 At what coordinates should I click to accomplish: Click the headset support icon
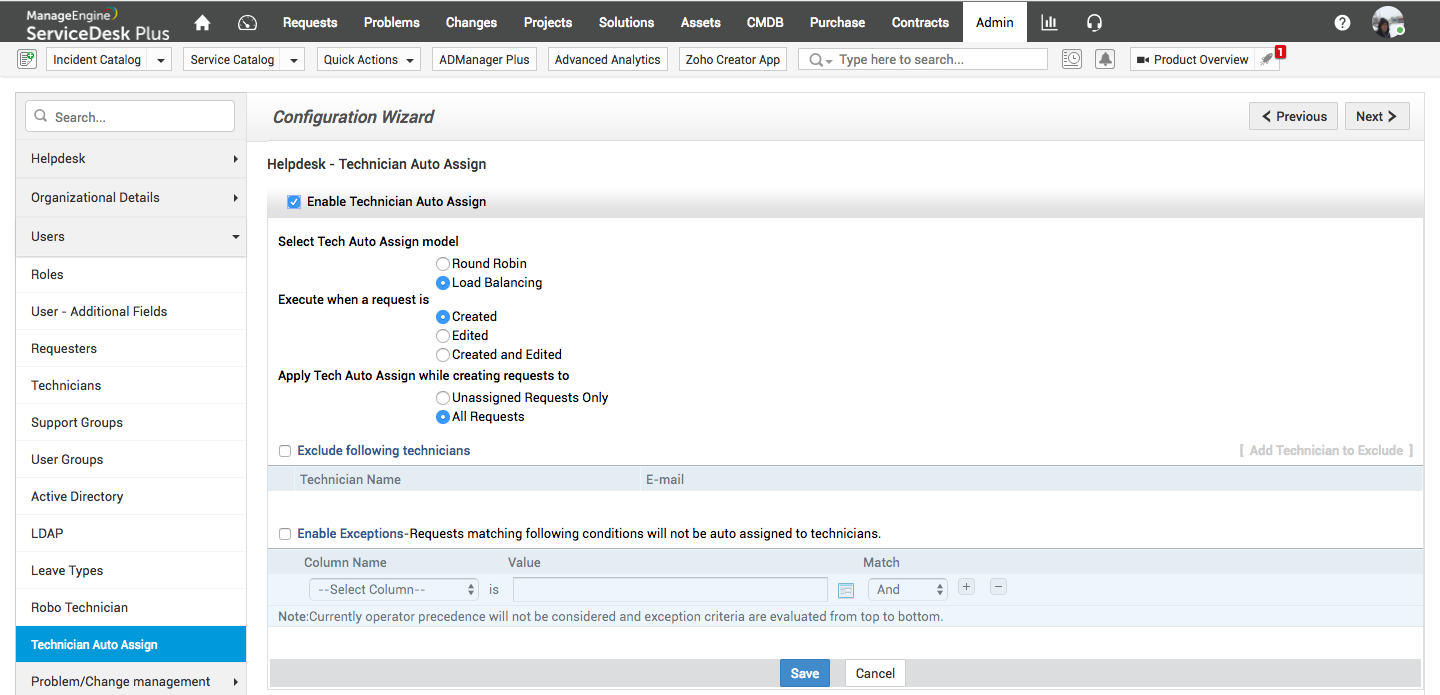point(1094,22)
